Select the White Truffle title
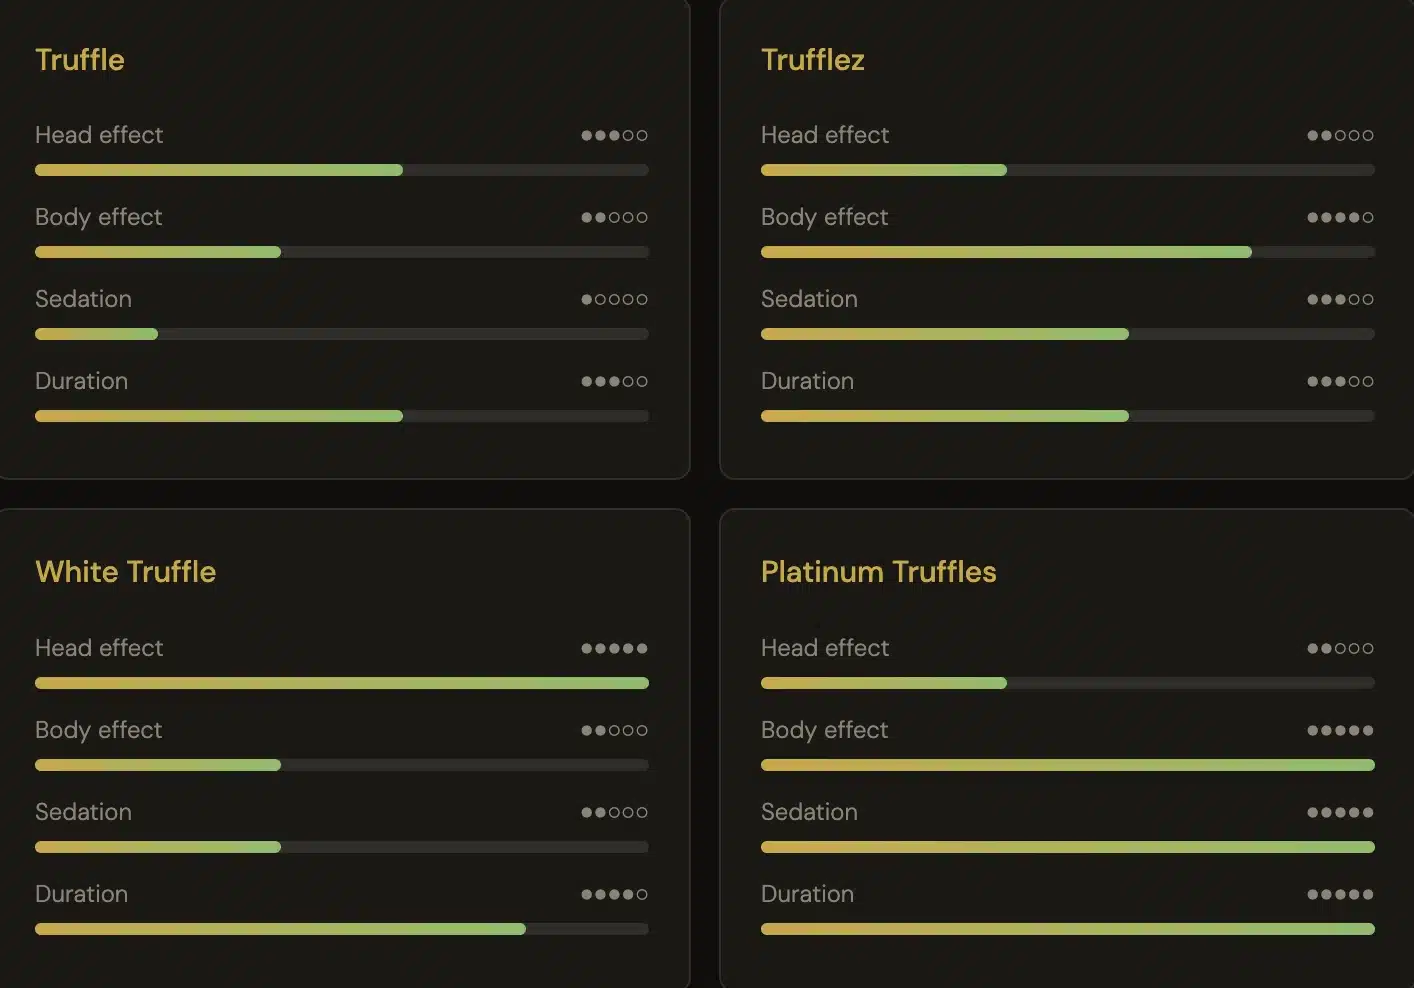 (126, 572)
